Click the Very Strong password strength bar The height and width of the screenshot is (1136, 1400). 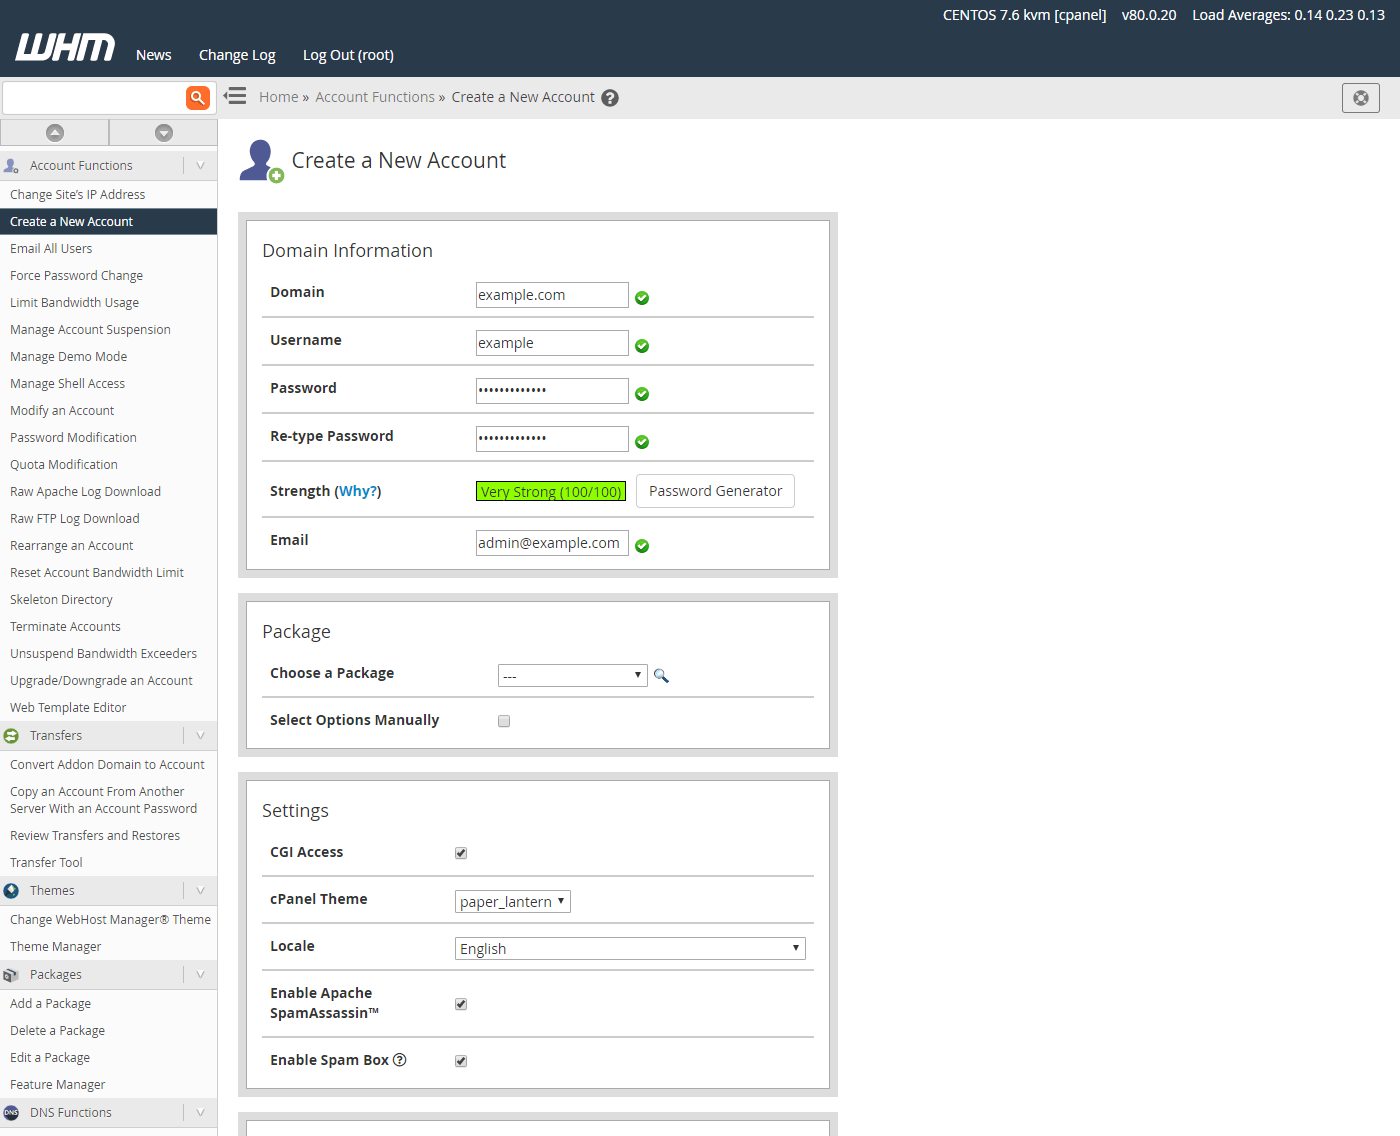(x=551, y=491)
